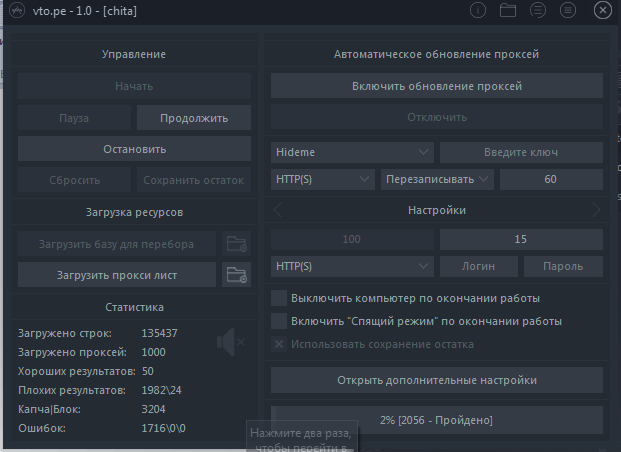Enable the "Спящий режим" checkbox
The image size is (621, 452).
coord(279,321)
